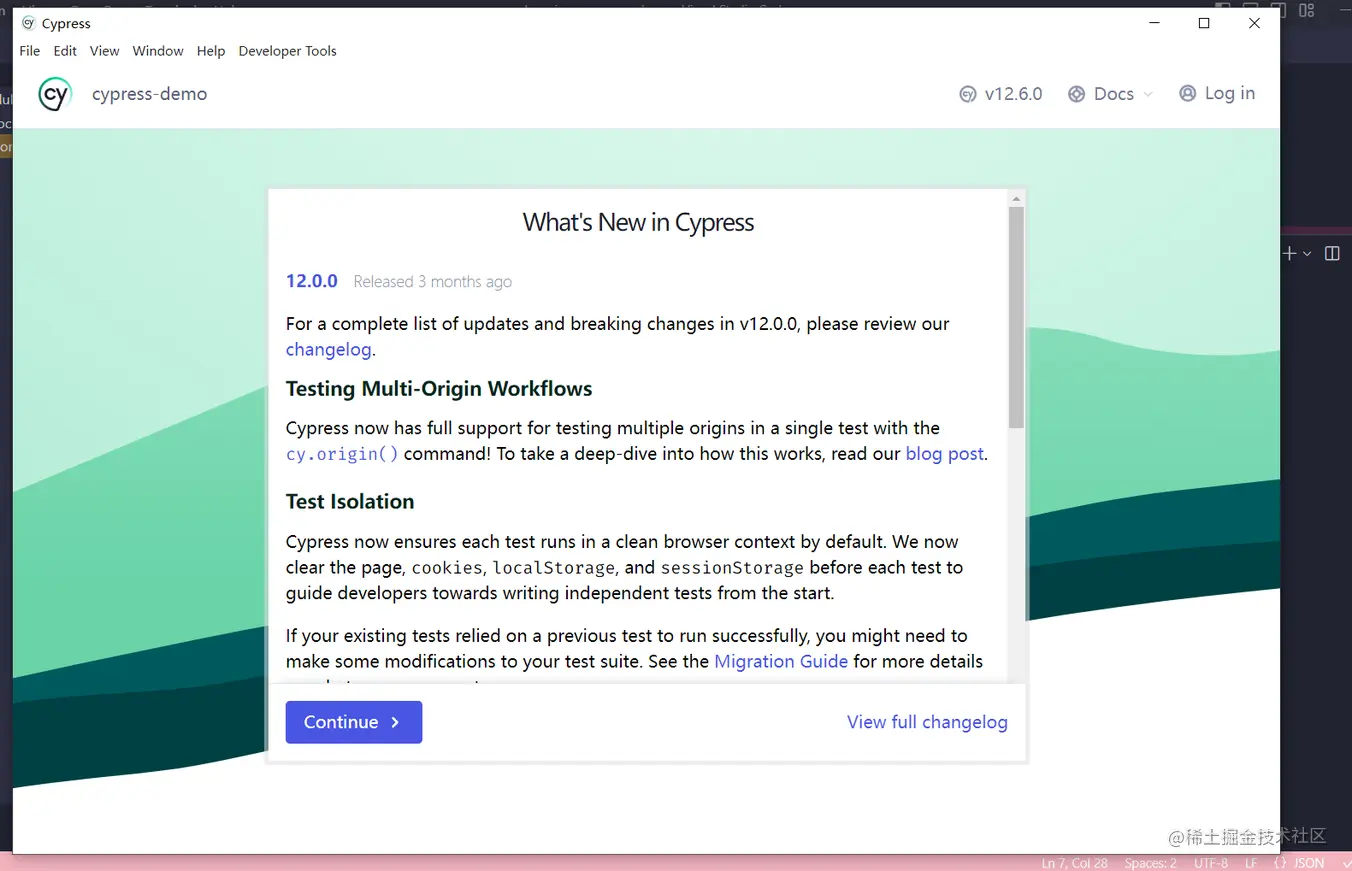Image resolution: width=1352 pixels, height=871 pixels.
Task: Open the blog post link
Action: (x=944, y=454)
